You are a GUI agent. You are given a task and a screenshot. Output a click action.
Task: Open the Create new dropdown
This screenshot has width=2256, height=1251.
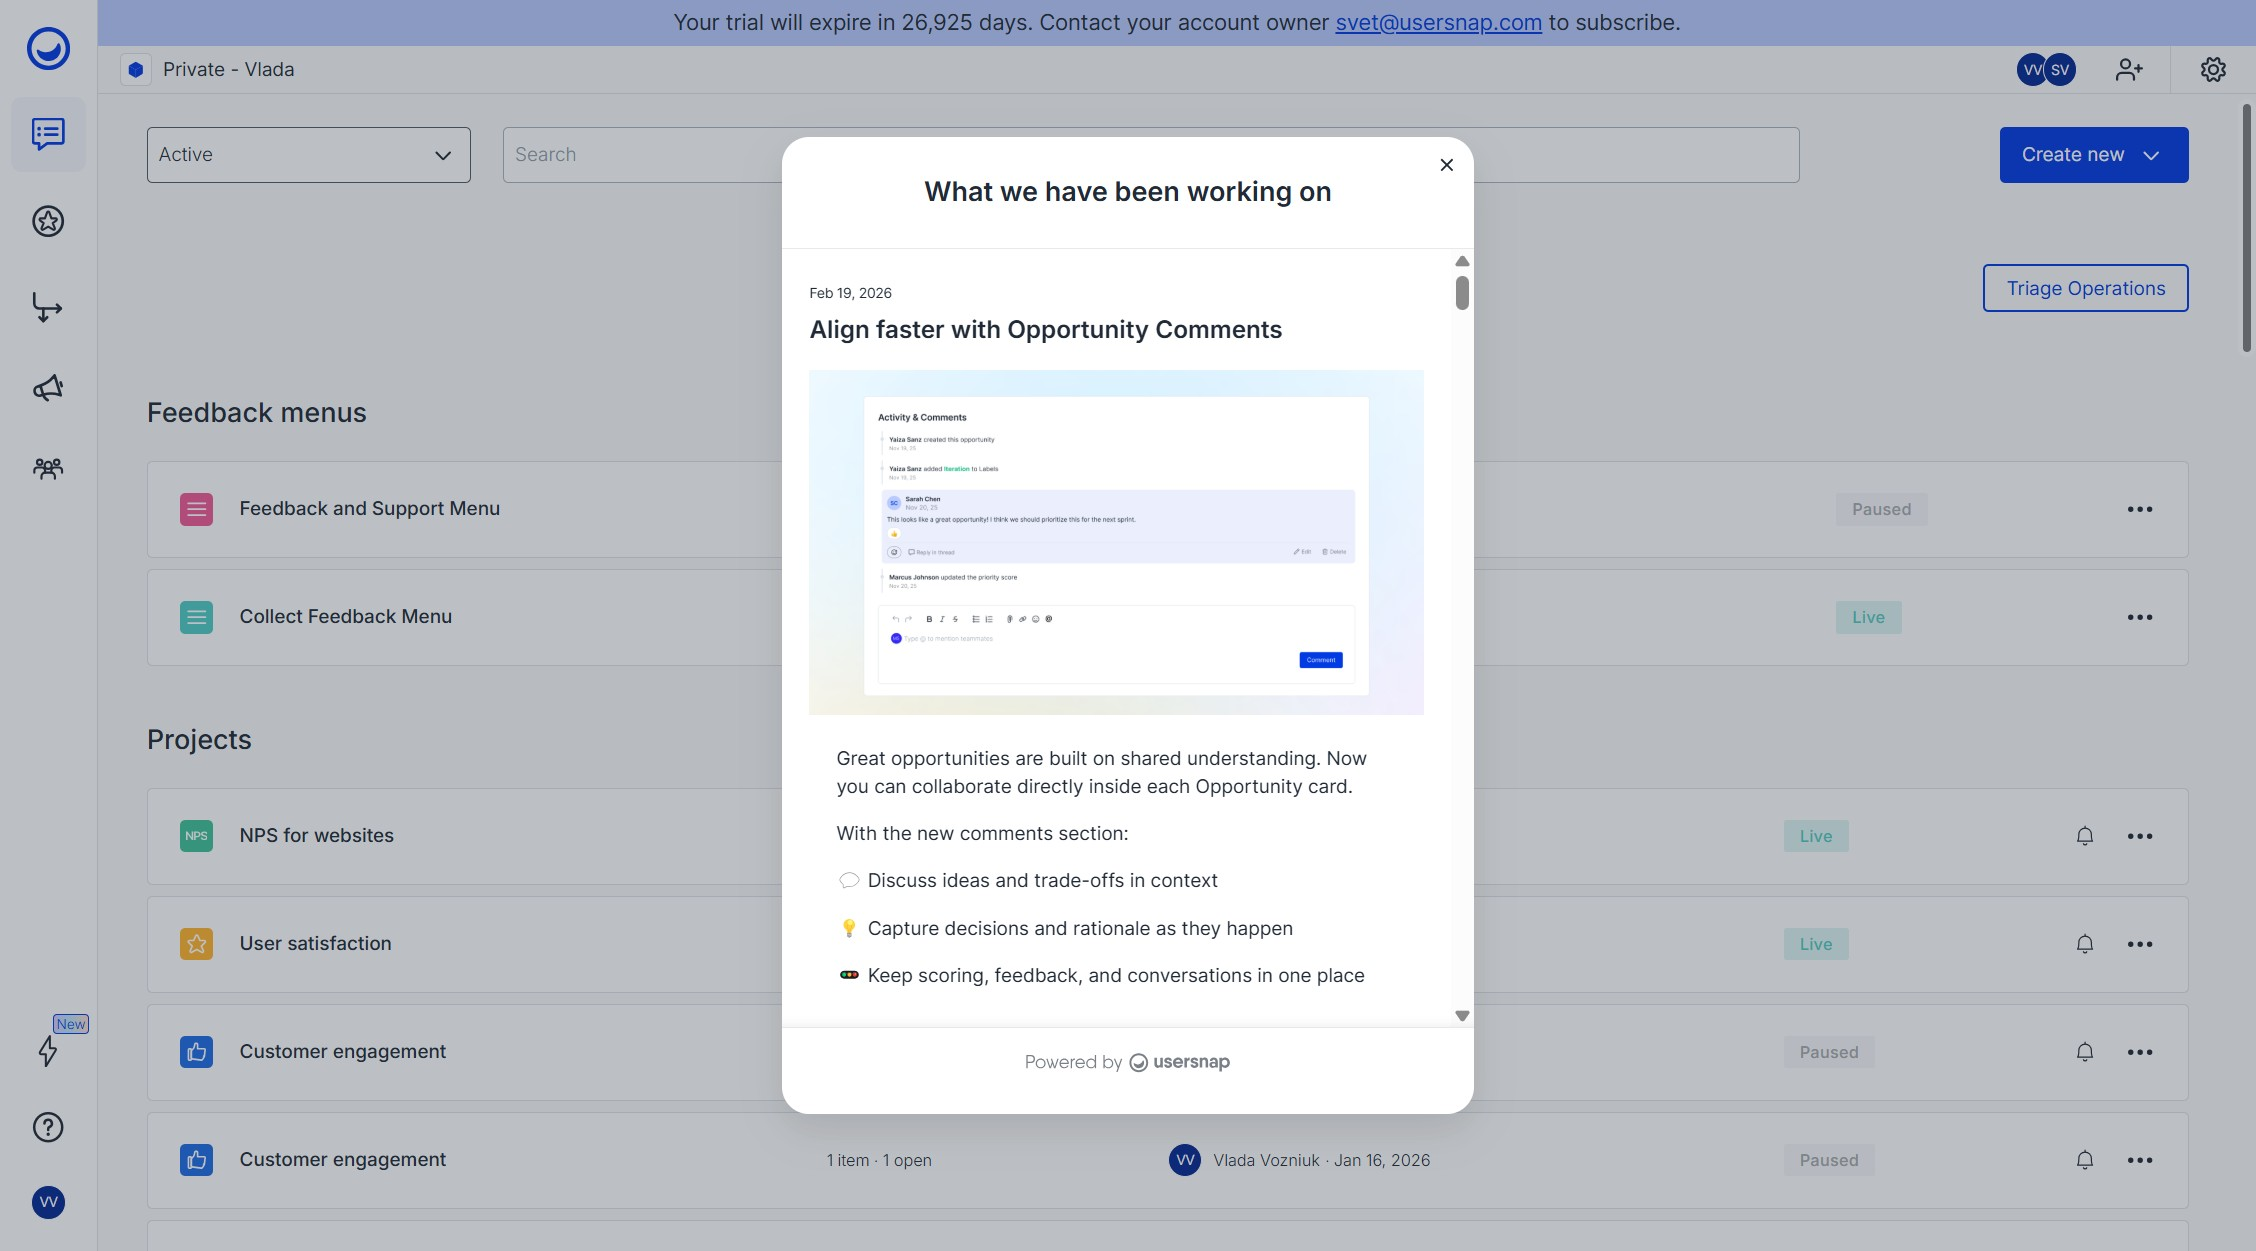click(x=2093, y=155)
